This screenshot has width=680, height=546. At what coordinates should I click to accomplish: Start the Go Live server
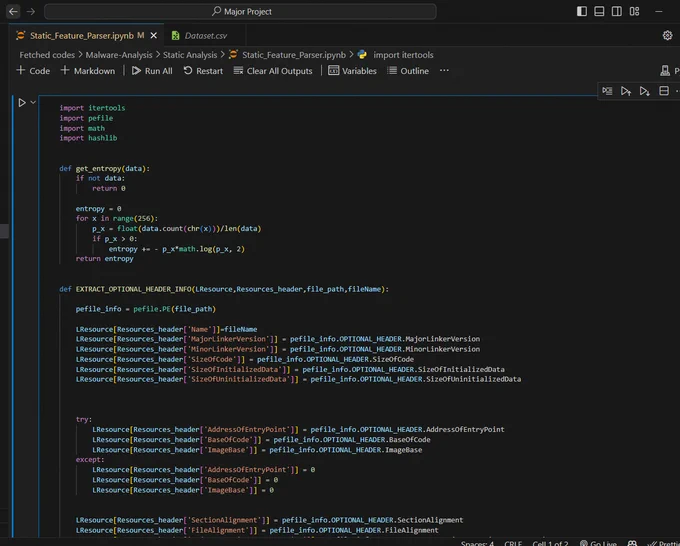tap(598, 543)
